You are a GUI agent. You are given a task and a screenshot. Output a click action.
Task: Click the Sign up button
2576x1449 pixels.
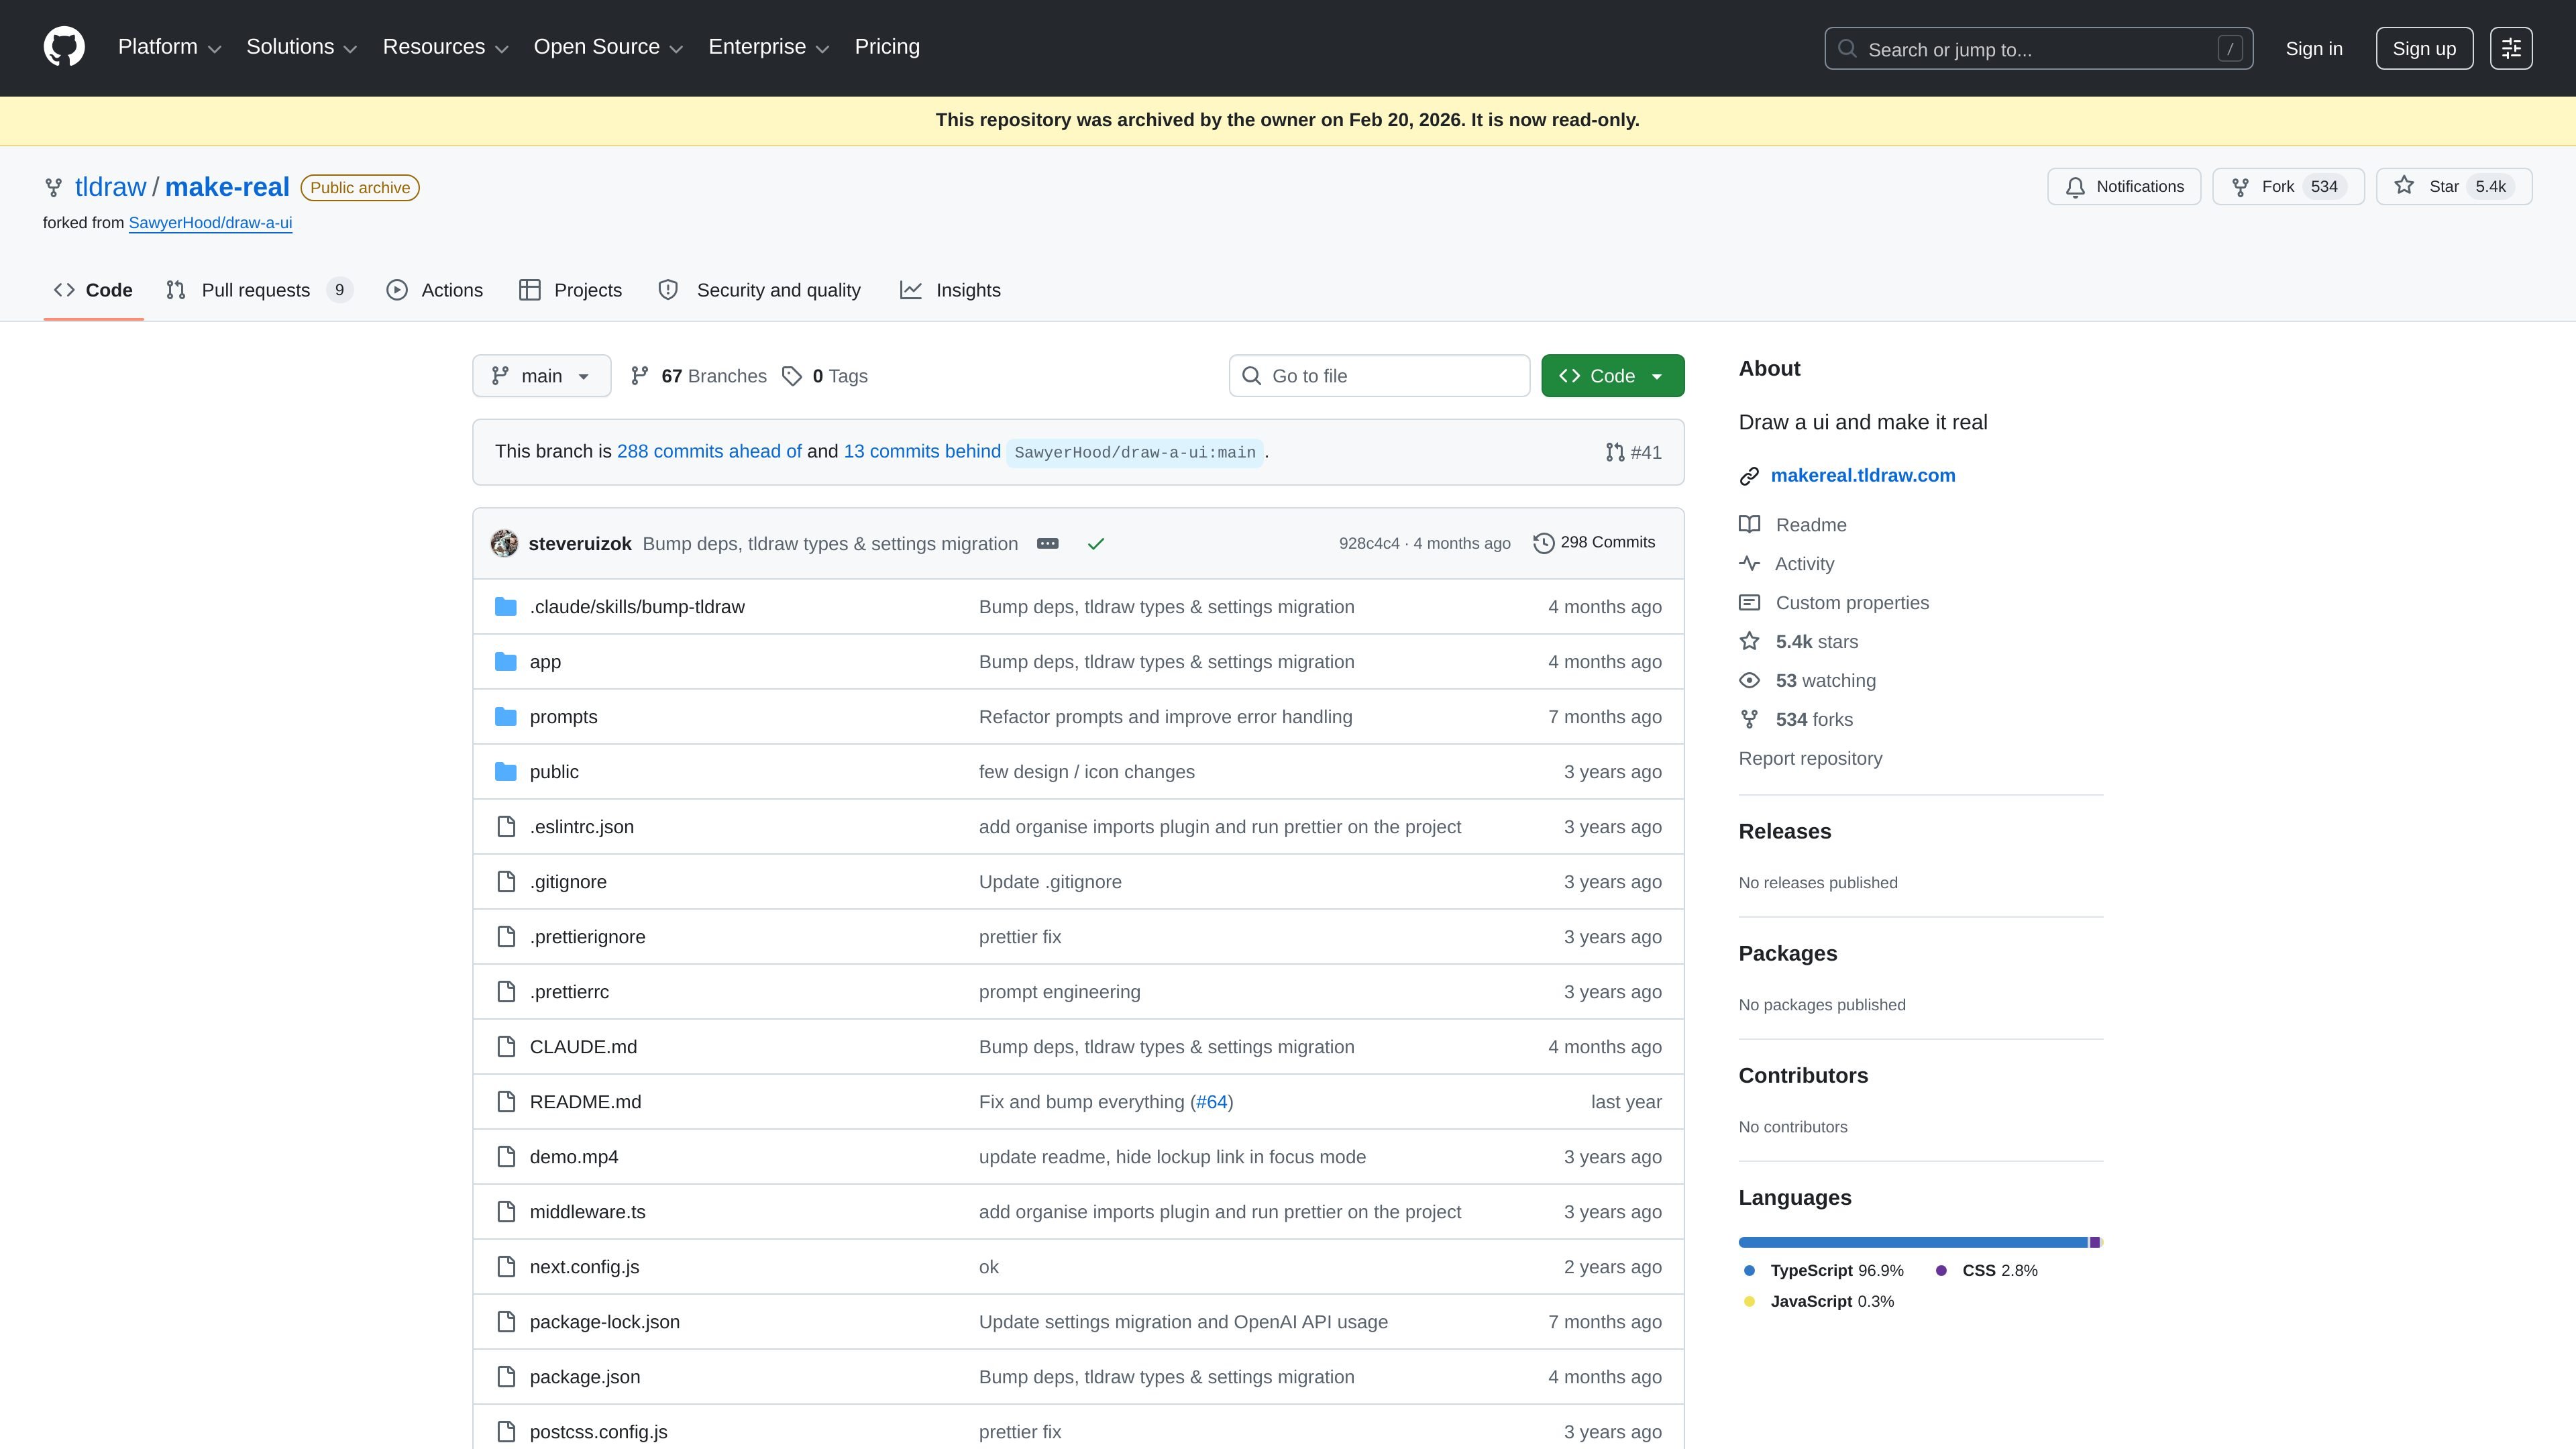pyautogui.click(x=2424, y=48)
